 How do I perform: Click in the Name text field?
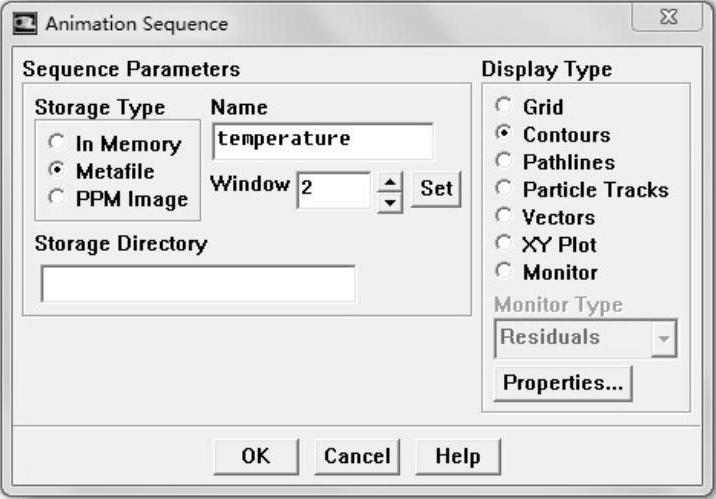coord(323,140)
